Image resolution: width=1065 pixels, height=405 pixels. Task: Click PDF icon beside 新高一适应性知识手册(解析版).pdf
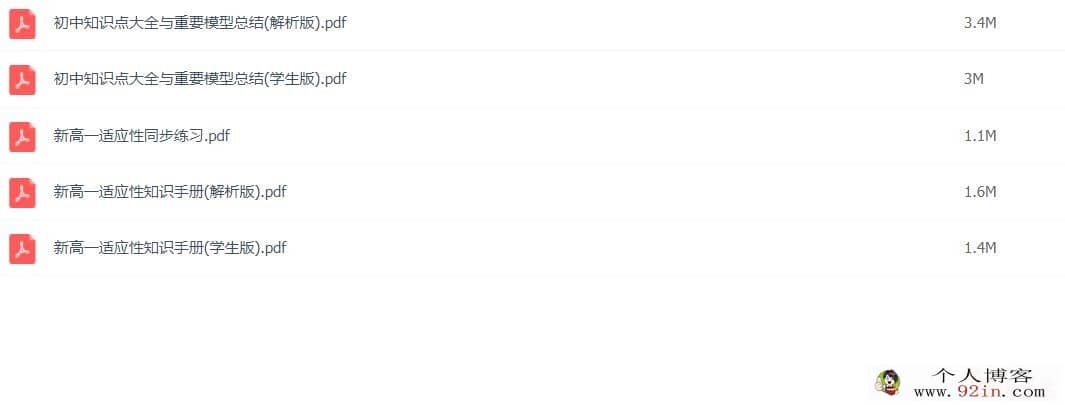pos(22,193)
